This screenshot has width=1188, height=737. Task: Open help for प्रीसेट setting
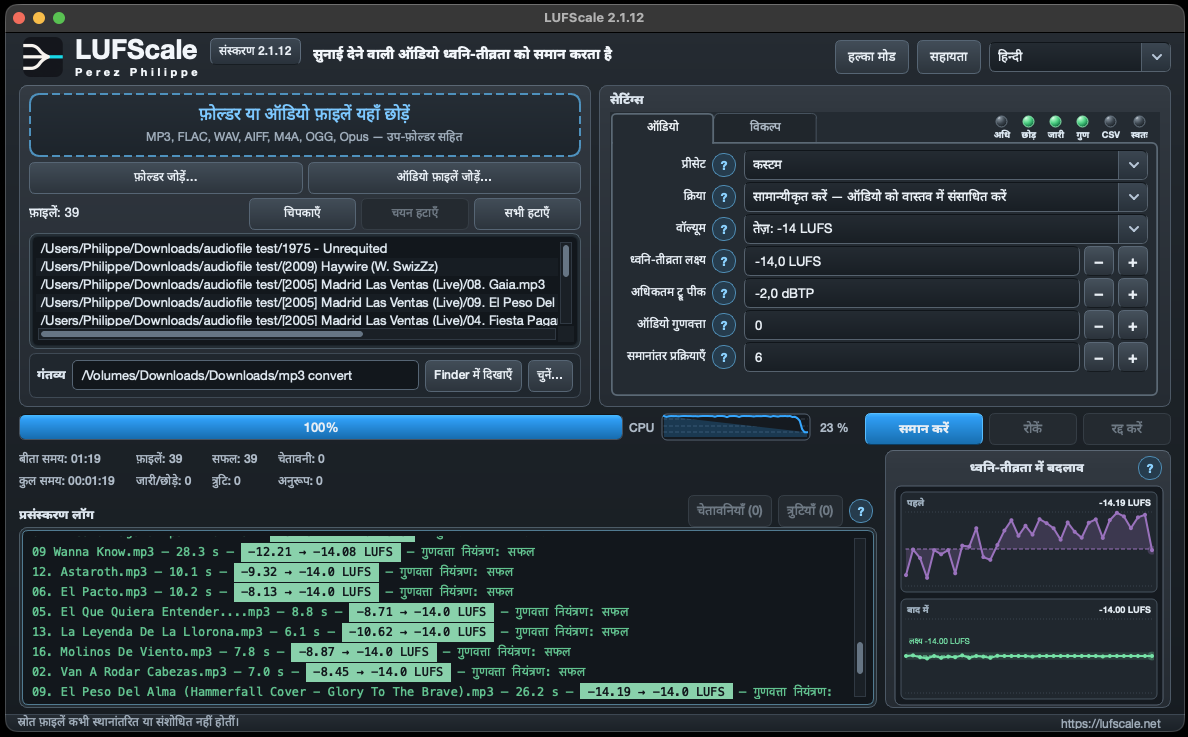[724, 165]
